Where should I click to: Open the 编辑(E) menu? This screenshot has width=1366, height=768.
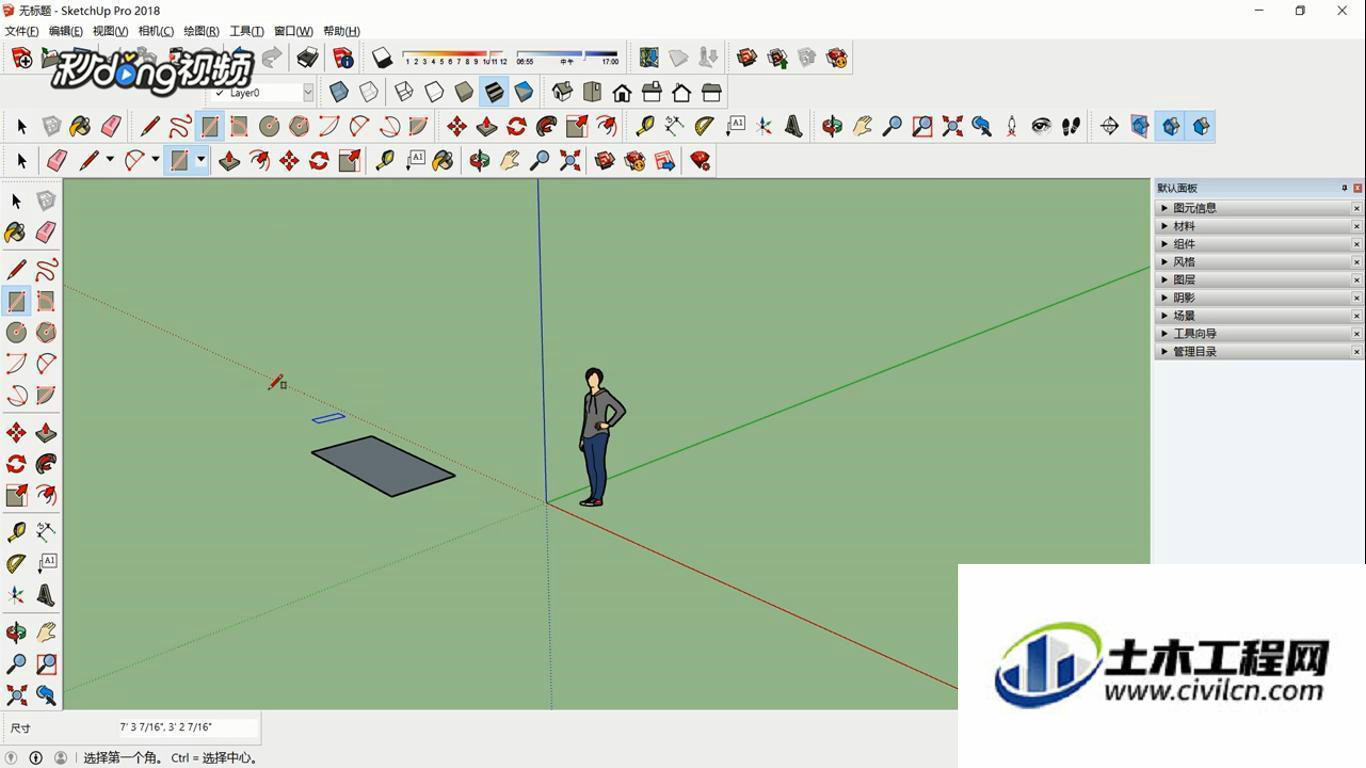pos(66,31)
